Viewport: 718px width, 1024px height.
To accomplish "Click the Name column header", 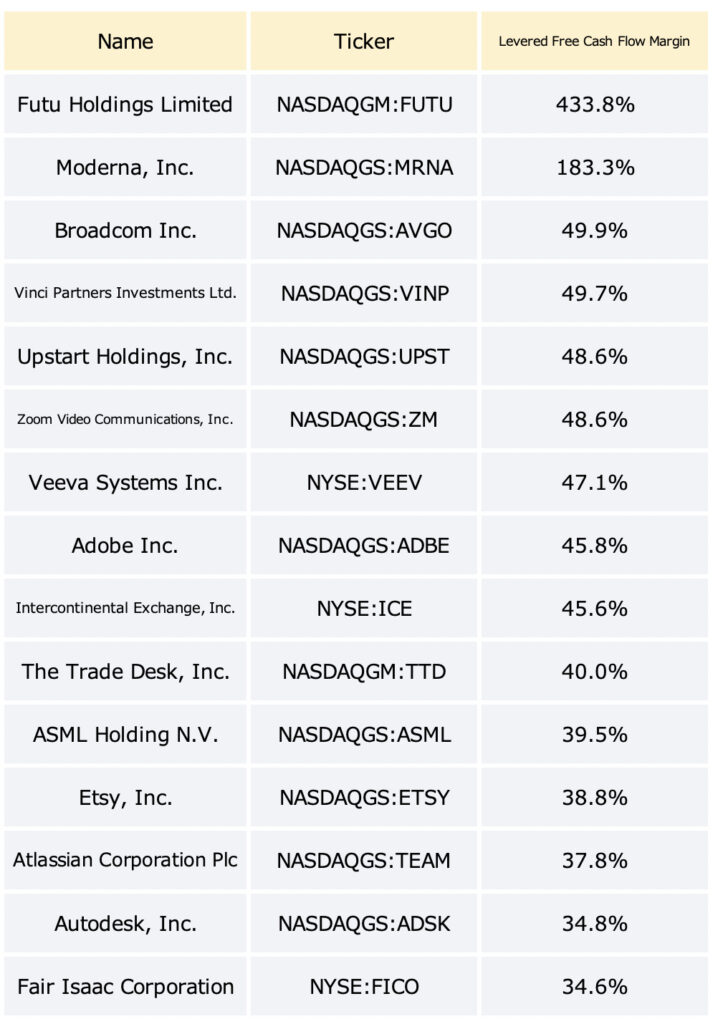I will (125, 40).
